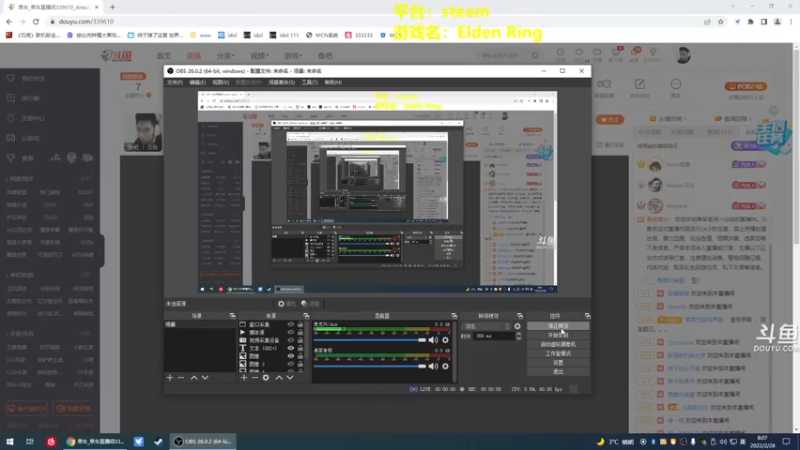The height and width of the screenshot is (450, 800).
Task: Open source 滤镜 filters button
Action: 310,304
